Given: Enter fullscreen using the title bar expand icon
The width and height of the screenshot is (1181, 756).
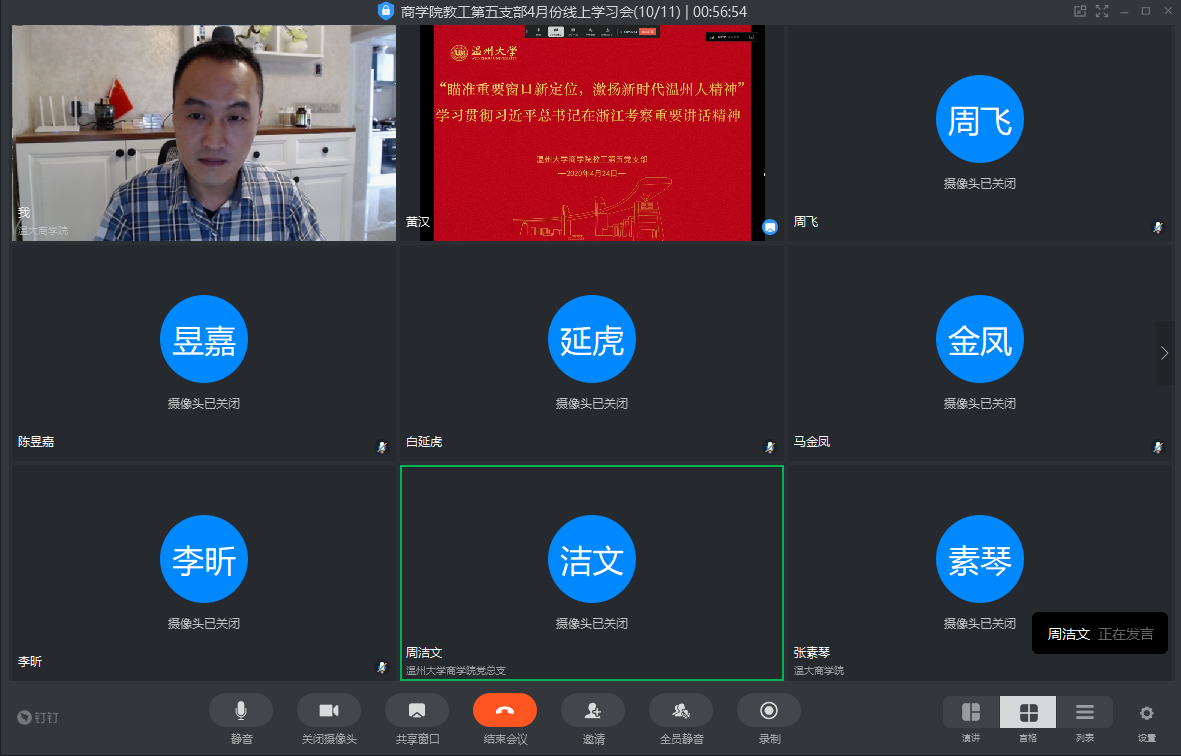Looking at the screenshot, I should coord(1102,11).
